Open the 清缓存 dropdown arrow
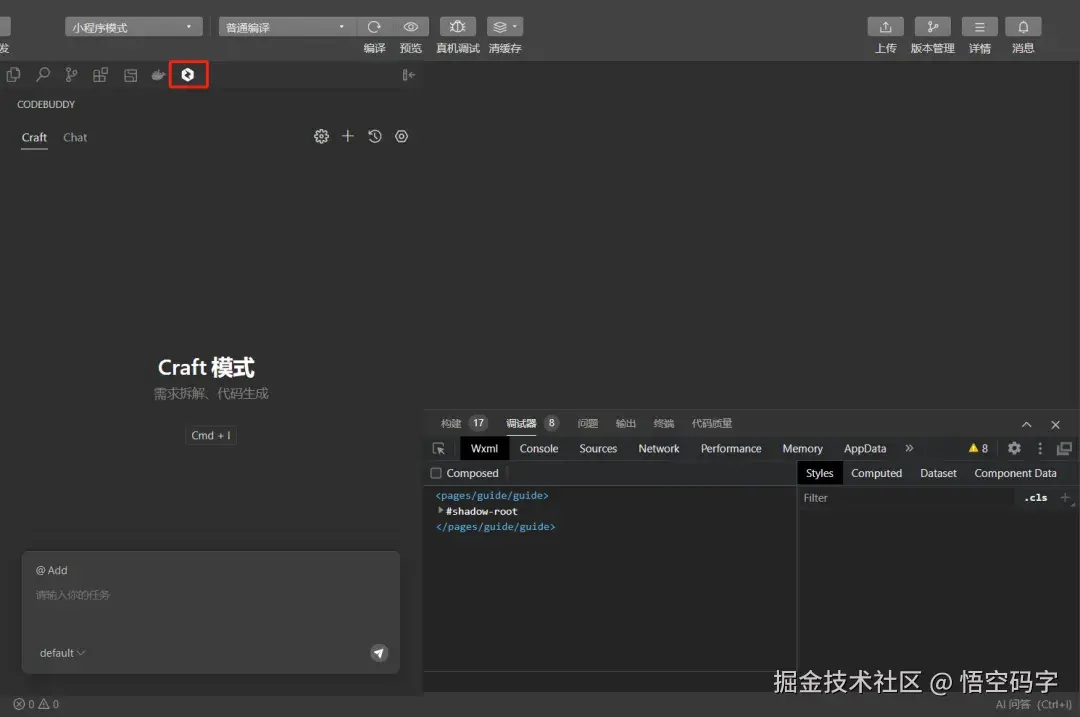The width and height of the screenshot is (1080, 717). pos(512,26)
